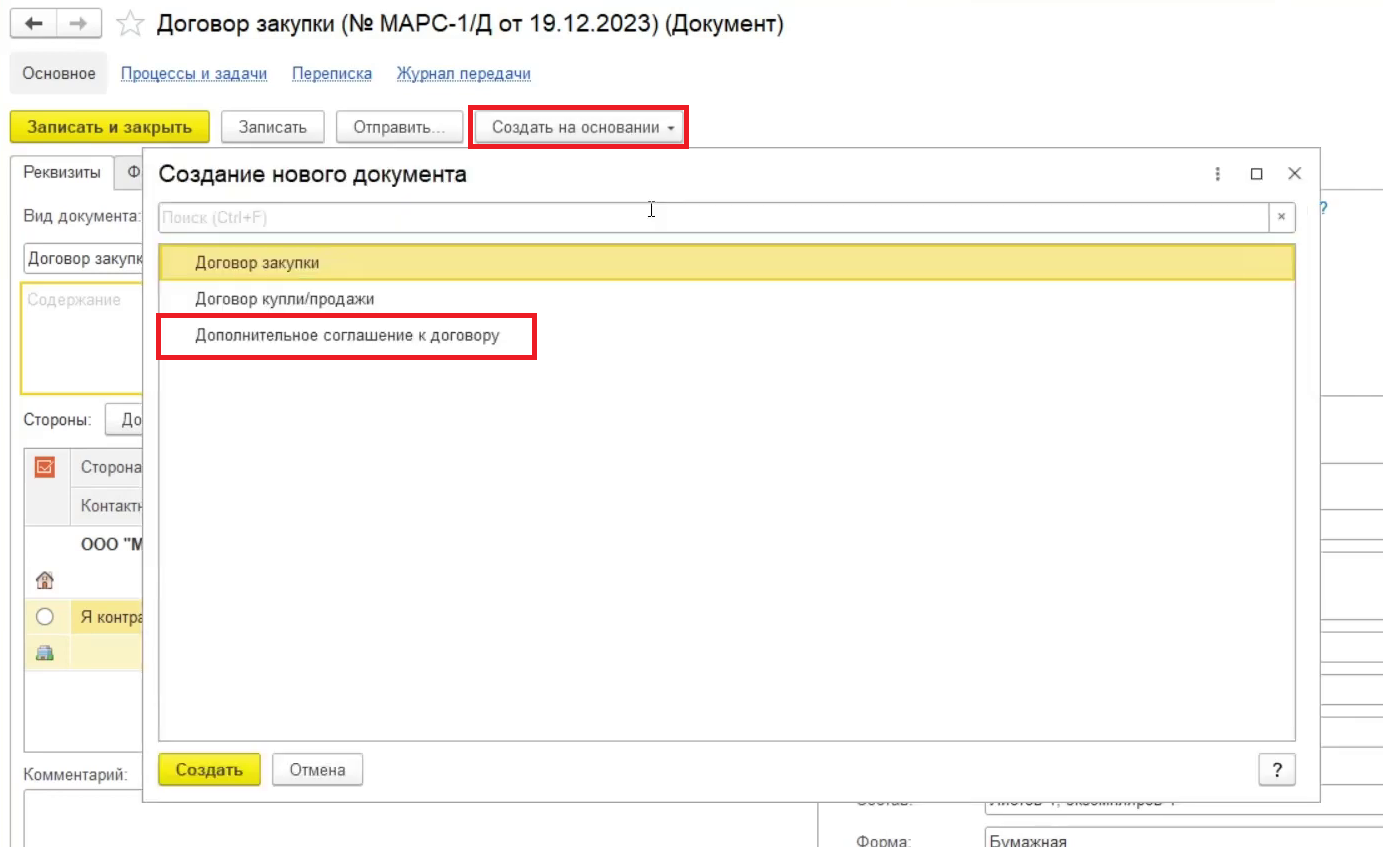Click the green building icon in highlighted row
1383x847 pixels.
click(44, 653)
